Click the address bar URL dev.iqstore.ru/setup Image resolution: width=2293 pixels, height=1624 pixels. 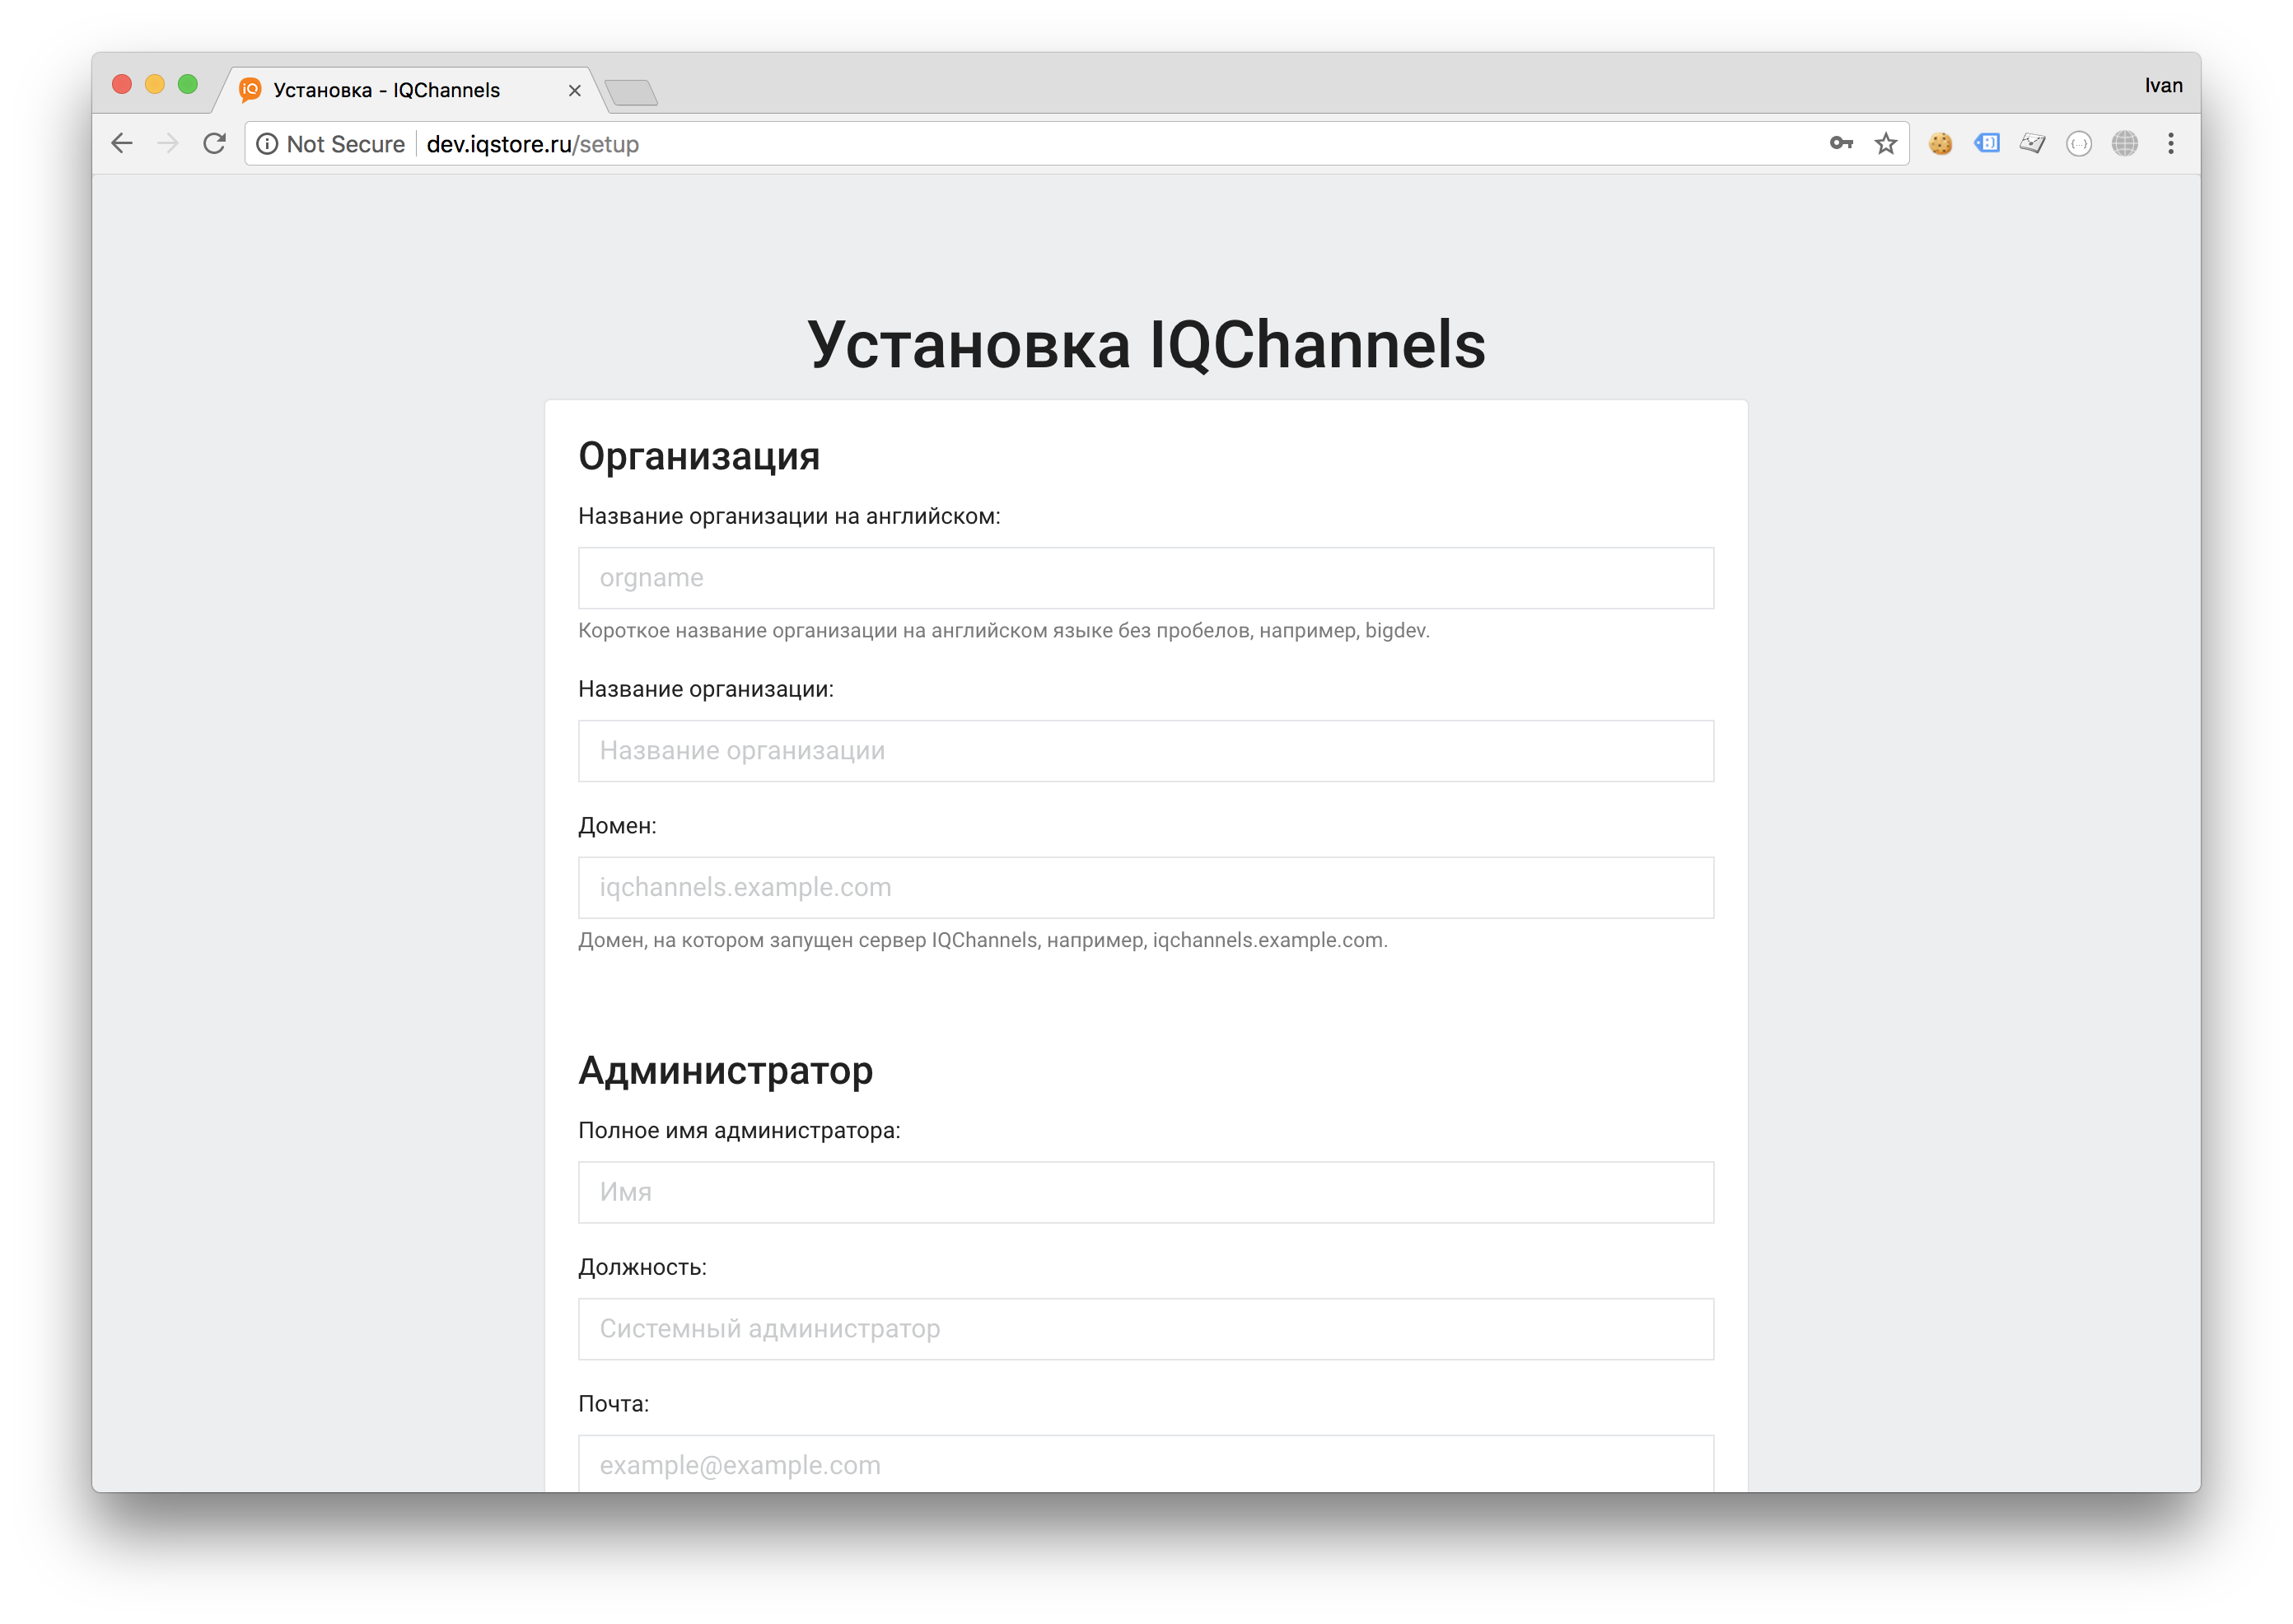[532, 144]
